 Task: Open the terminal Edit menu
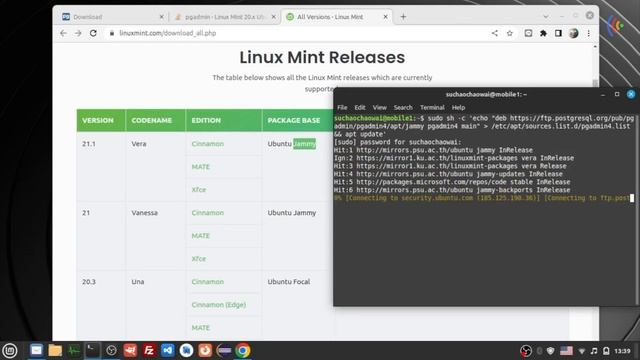click(360, 107)
